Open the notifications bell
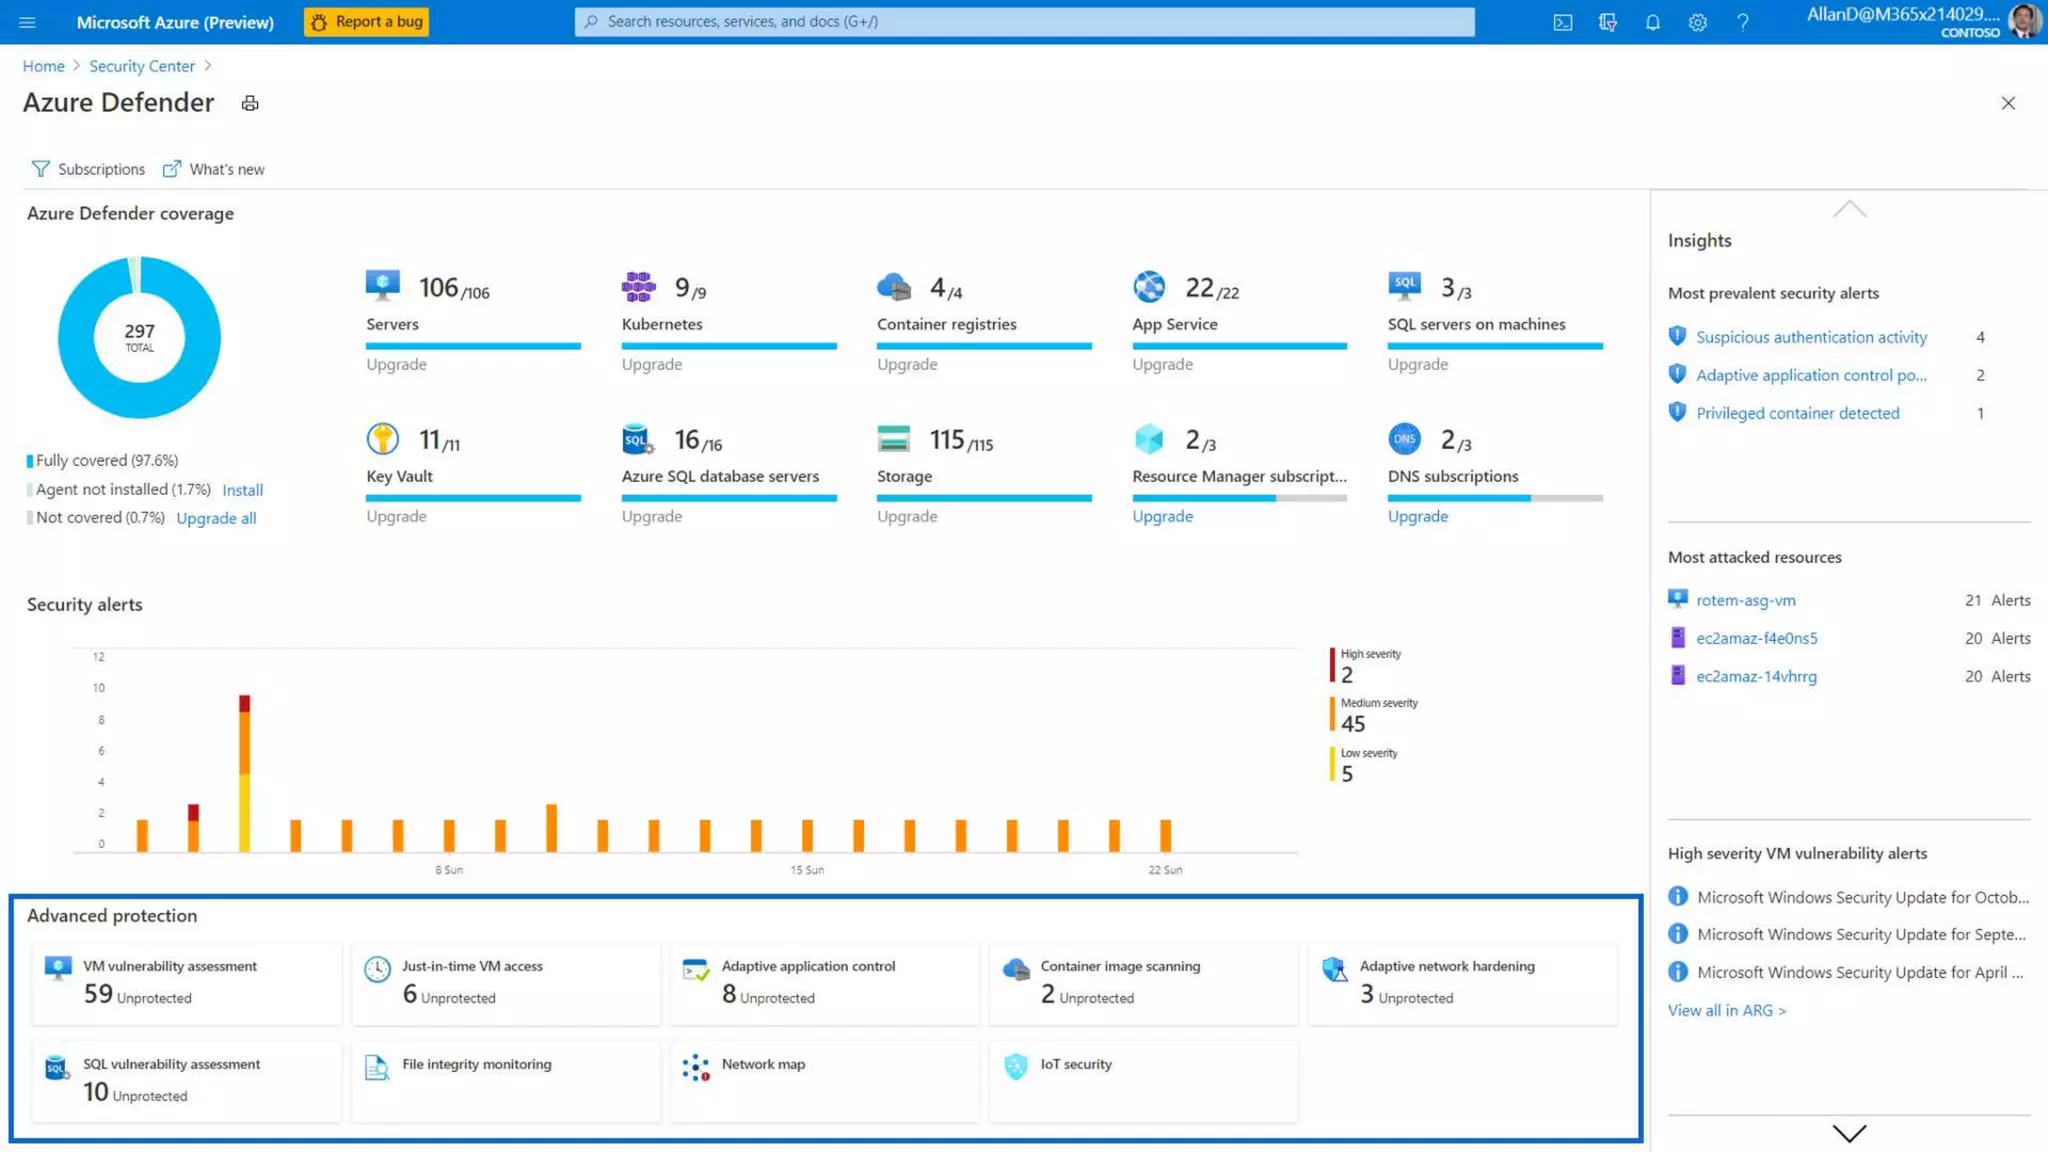 (x=1652, y=22)
